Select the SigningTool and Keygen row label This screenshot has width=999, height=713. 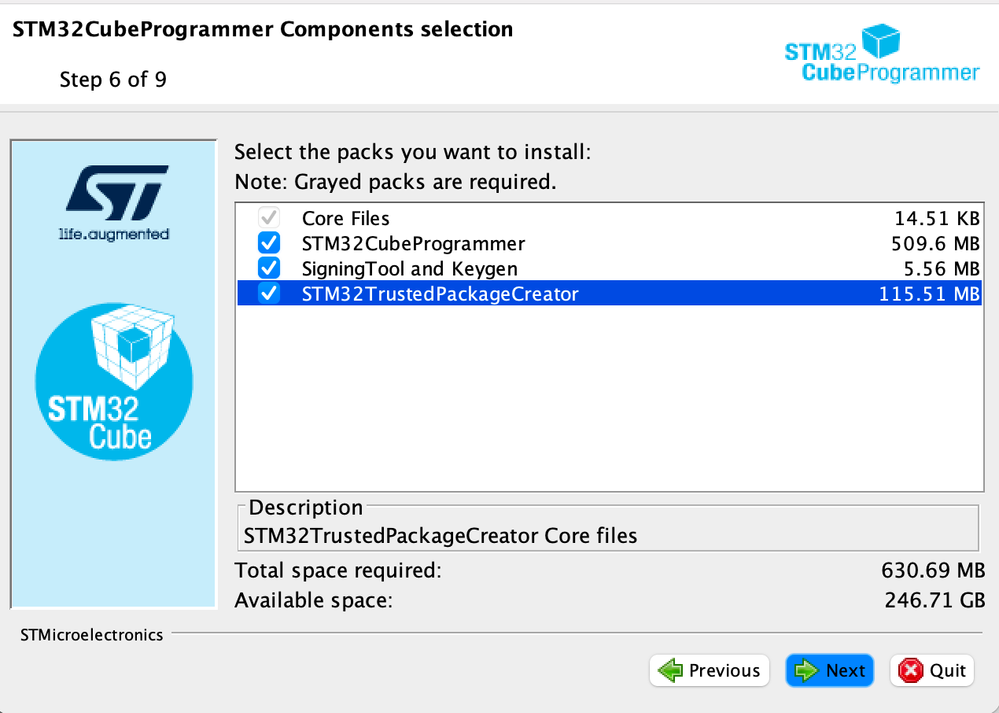click(410, 269)
